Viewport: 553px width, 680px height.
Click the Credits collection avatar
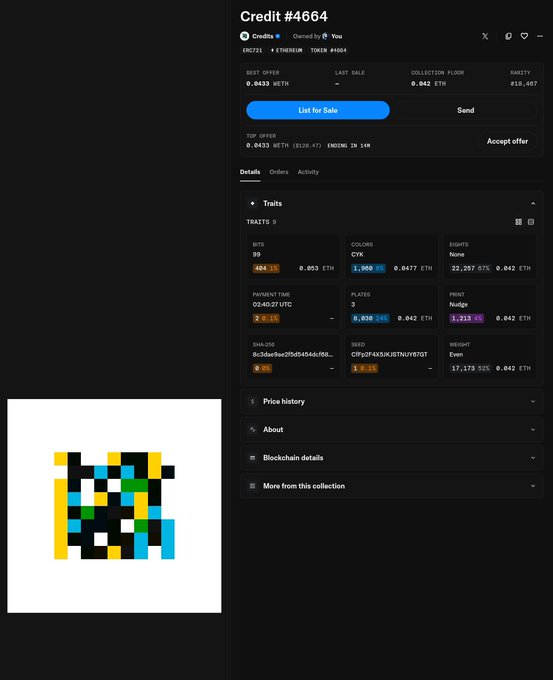(245, 36)
